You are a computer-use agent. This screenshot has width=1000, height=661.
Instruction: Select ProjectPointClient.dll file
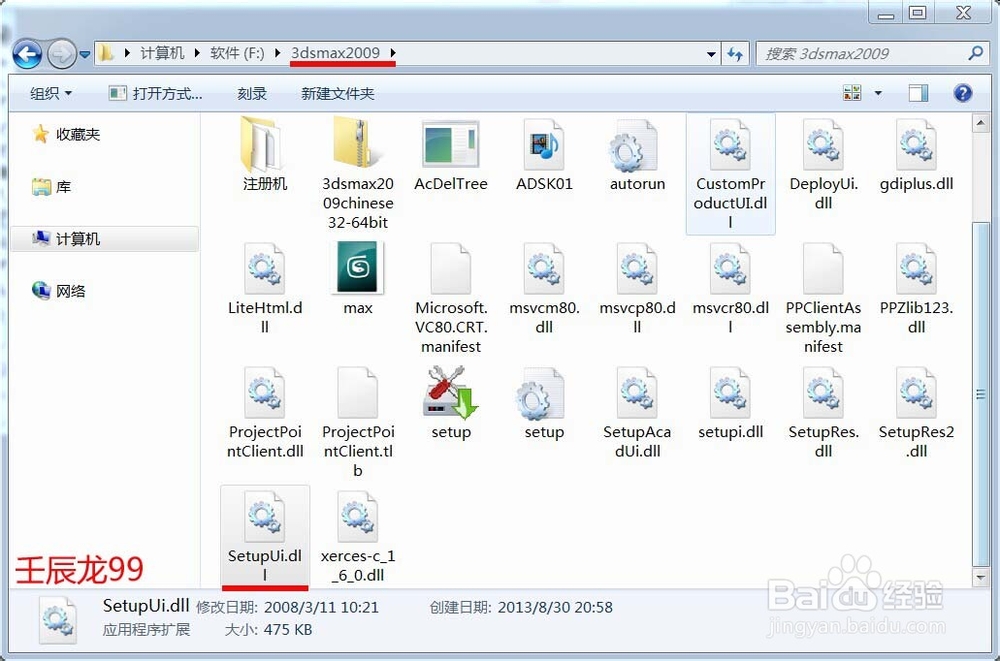[265, 412]
